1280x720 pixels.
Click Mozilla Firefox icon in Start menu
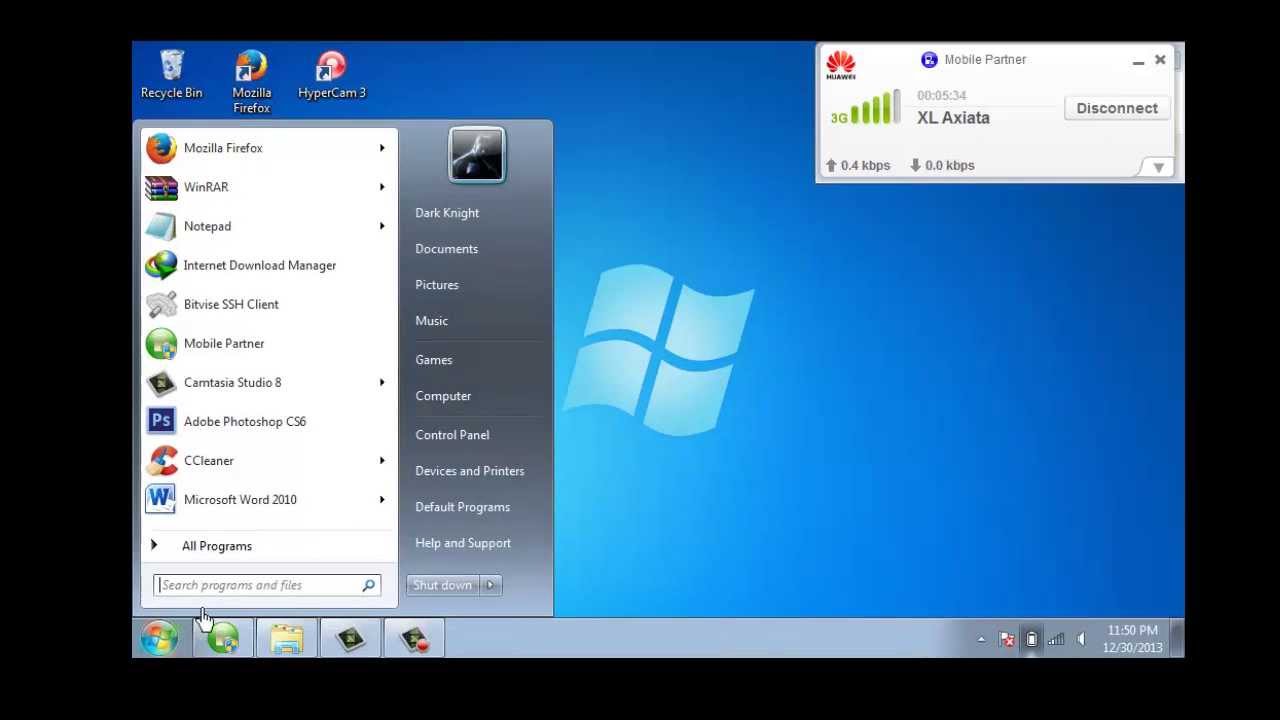[x=161, y=148]
